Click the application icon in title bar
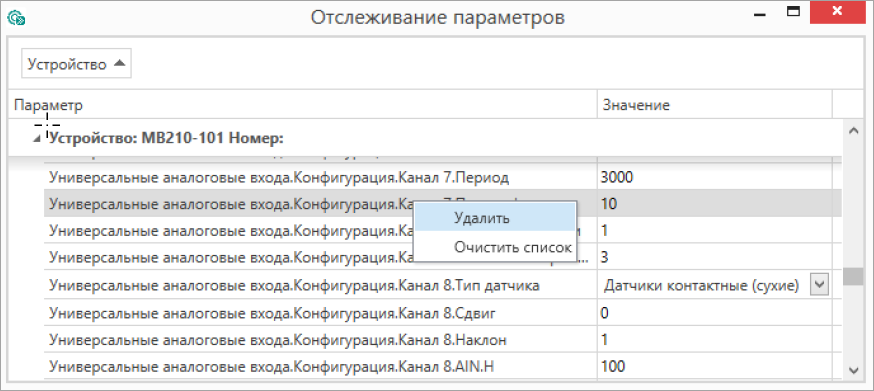 click(x=16, y=18)
